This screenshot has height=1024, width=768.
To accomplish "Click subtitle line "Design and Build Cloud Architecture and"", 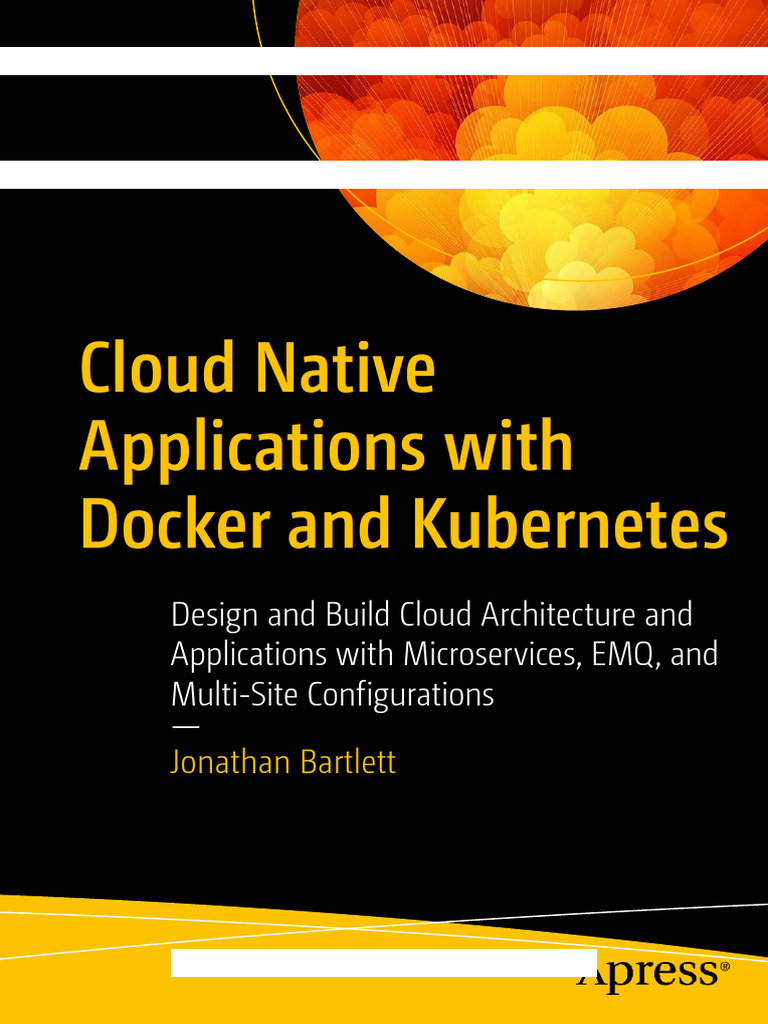I will click(431, 615).
